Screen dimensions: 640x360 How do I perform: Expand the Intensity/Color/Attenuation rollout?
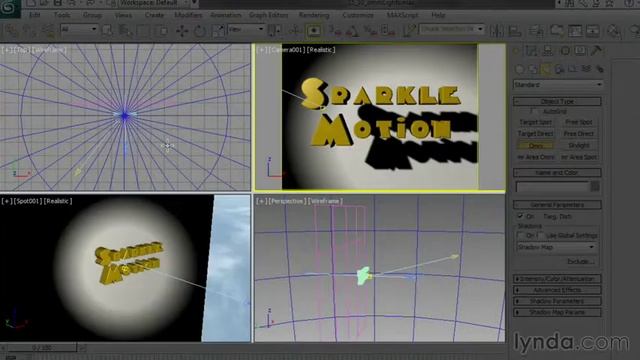coord(557,279)
